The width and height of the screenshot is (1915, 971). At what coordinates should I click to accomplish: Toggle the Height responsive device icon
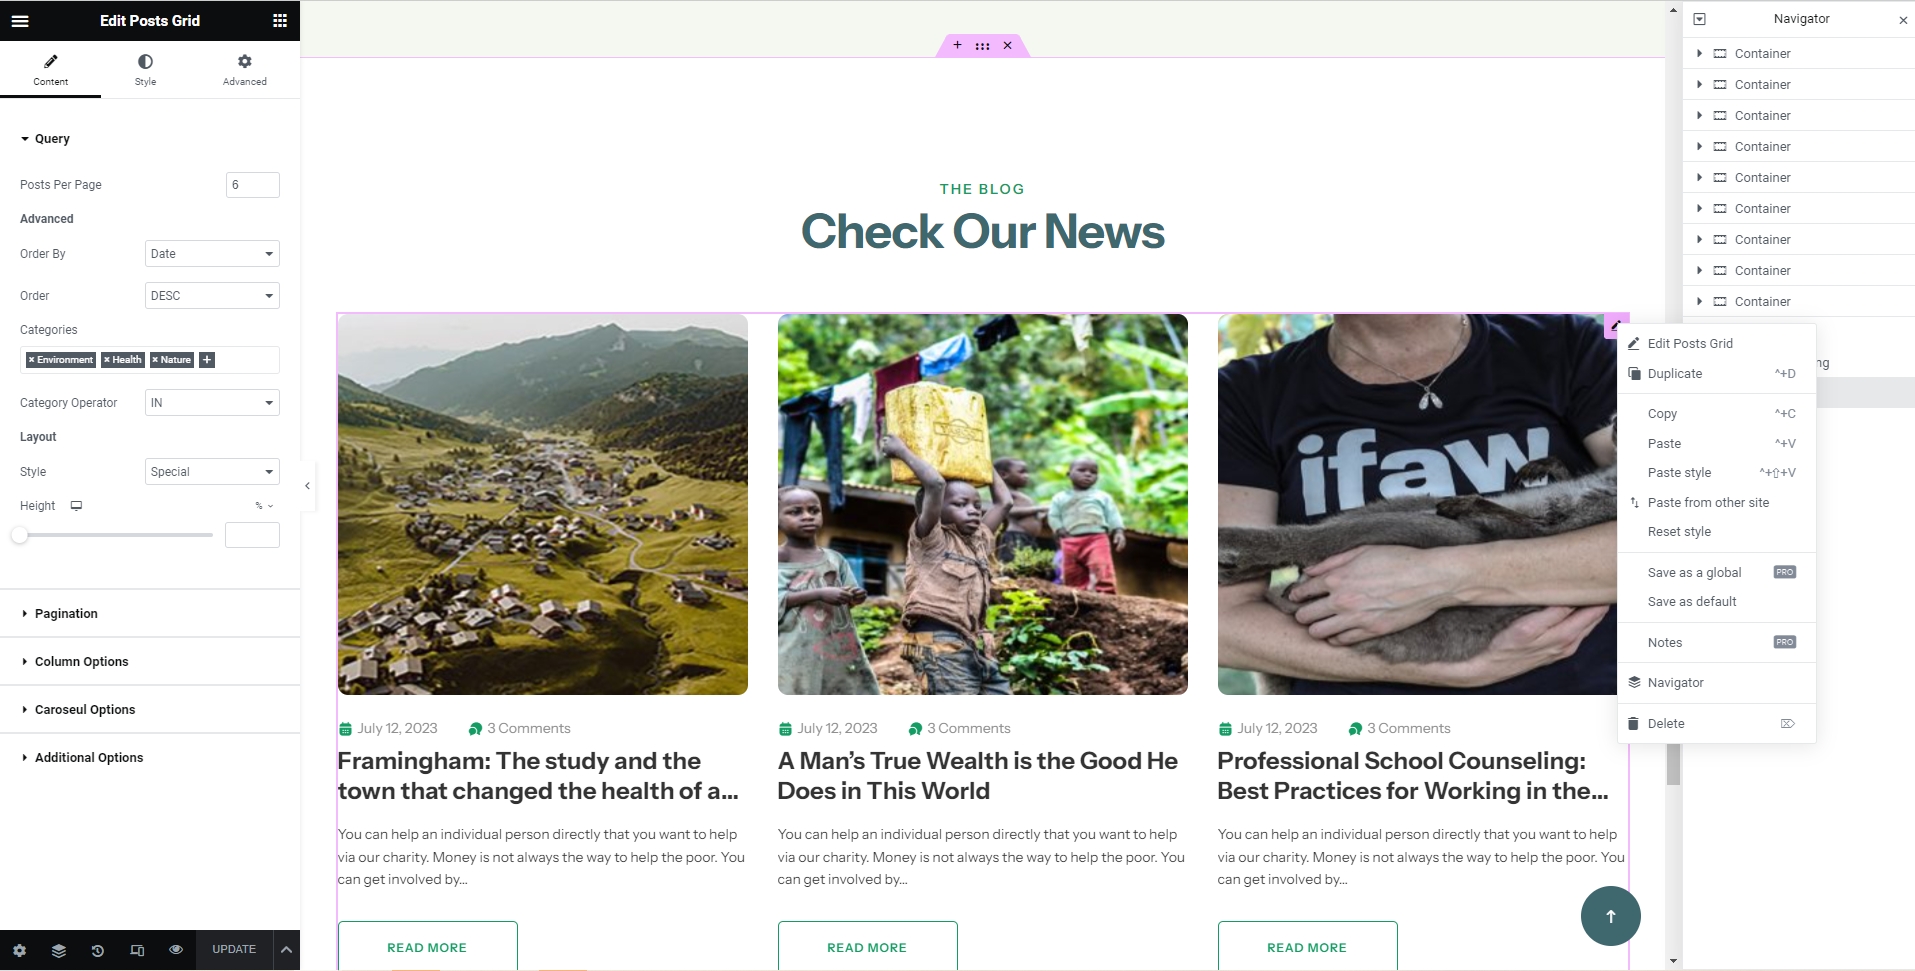[76, 506]
